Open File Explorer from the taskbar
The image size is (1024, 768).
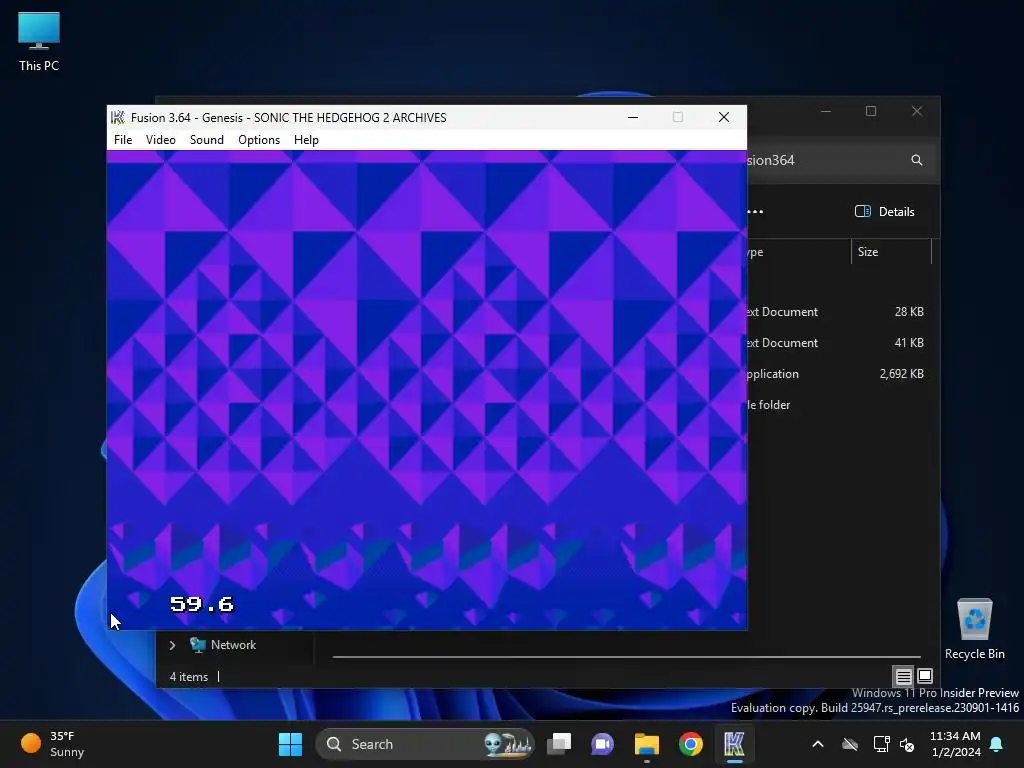[647, 744]
